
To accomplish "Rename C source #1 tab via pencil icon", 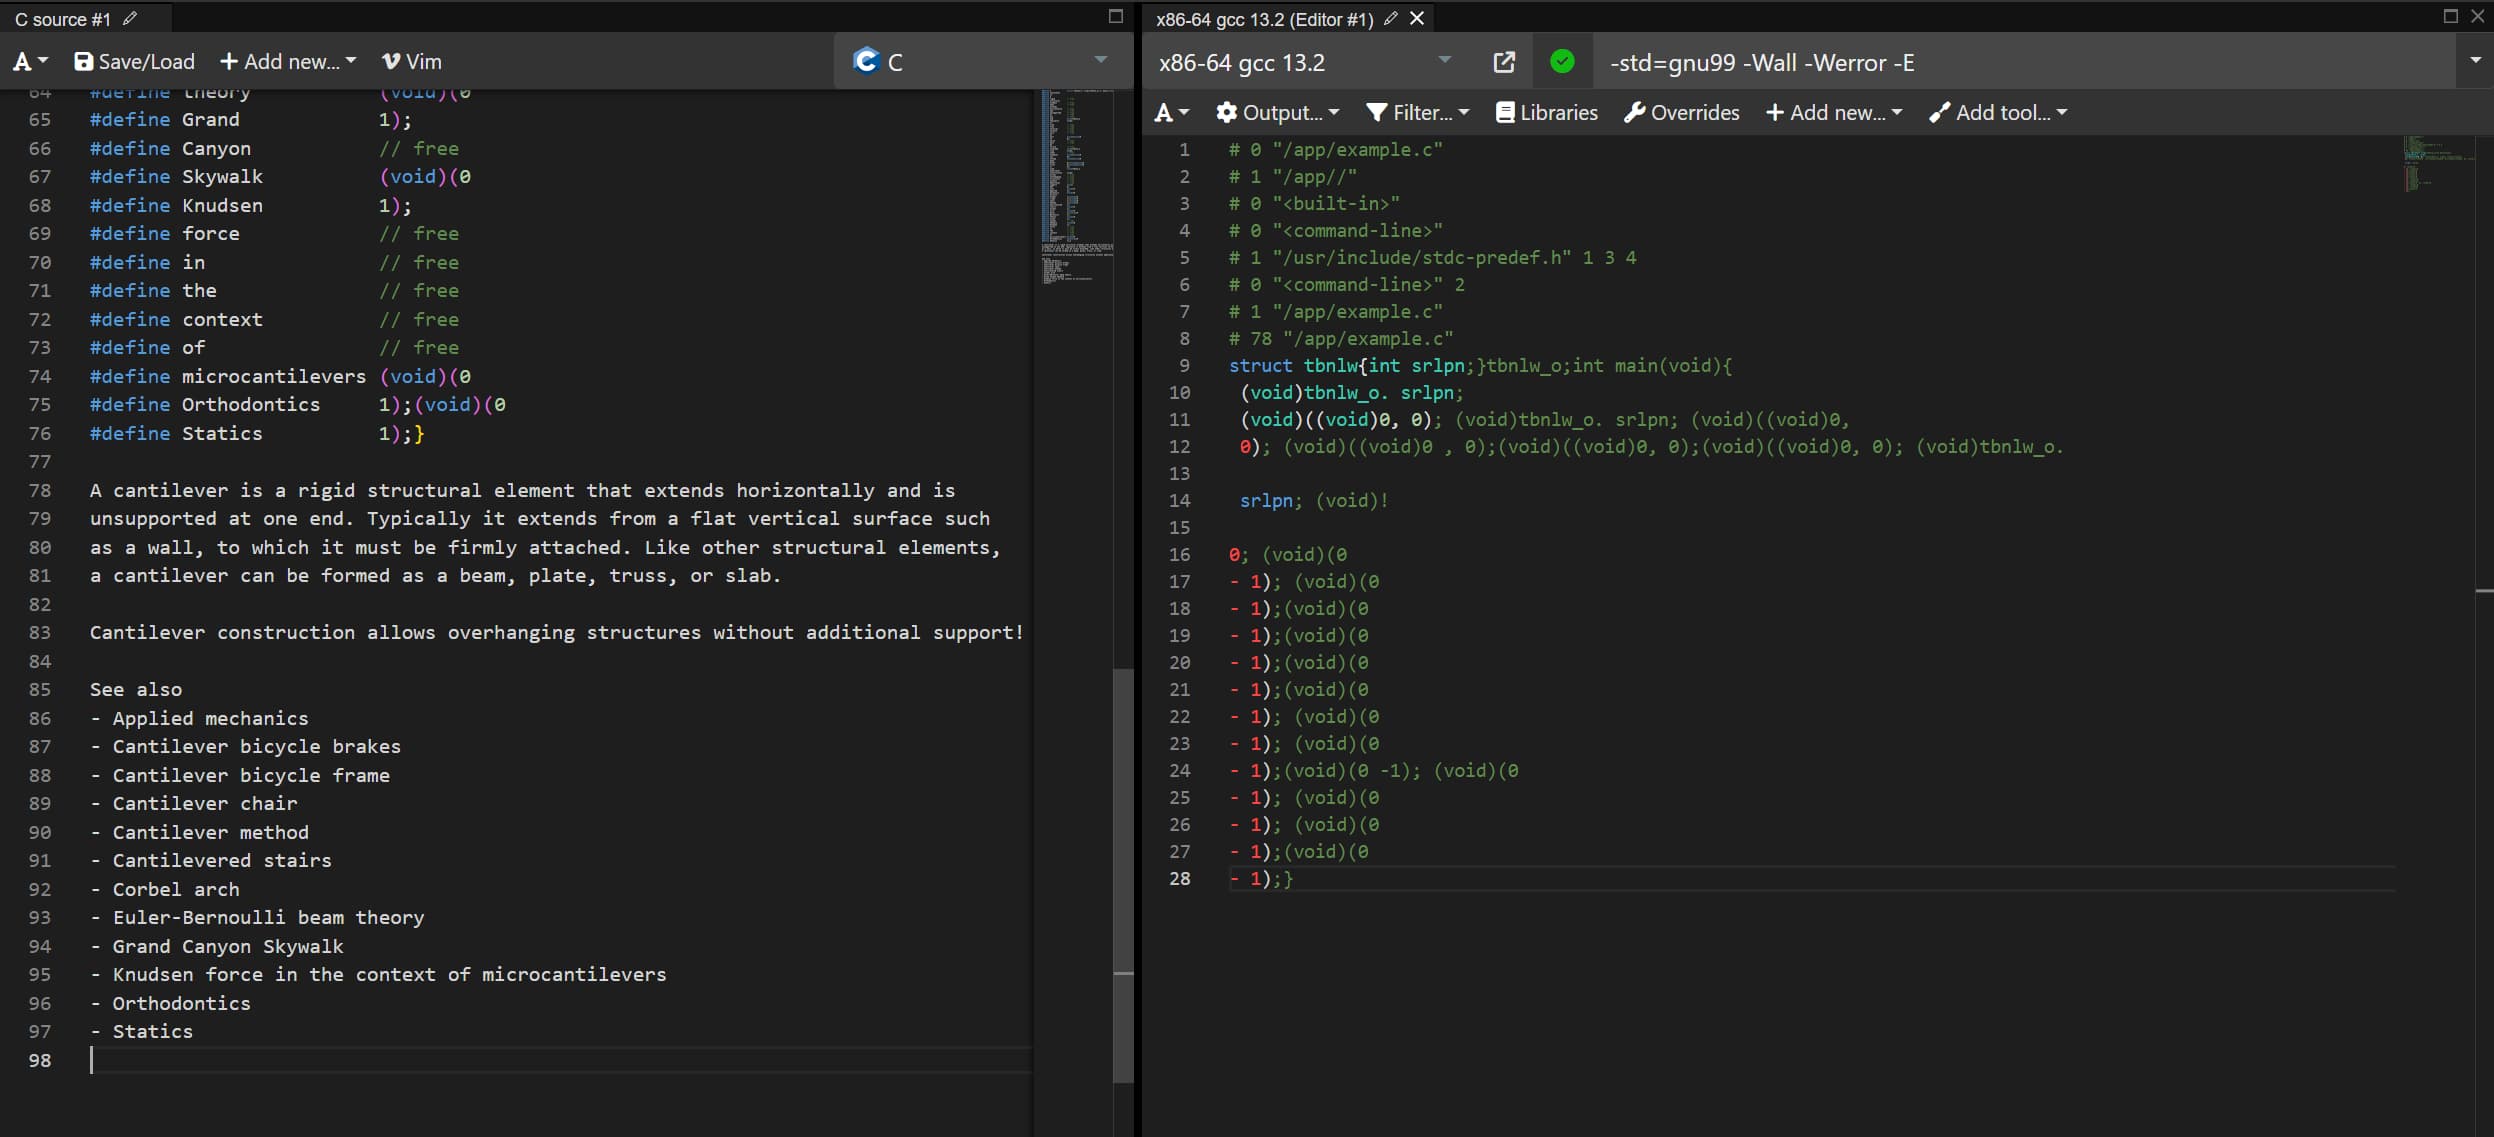I will (130, 19).
